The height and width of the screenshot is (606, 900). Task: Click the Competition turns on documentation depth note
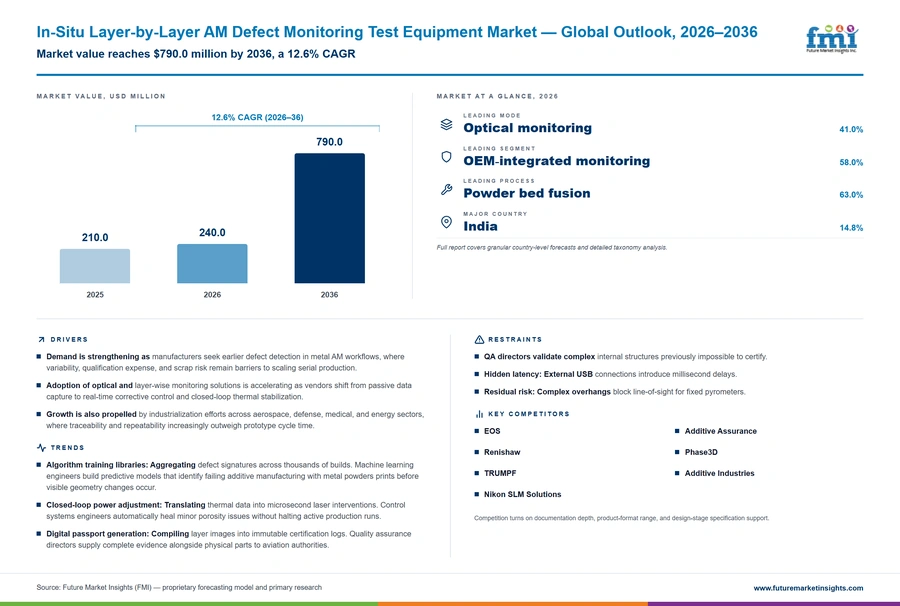click(x=621, y=518)
